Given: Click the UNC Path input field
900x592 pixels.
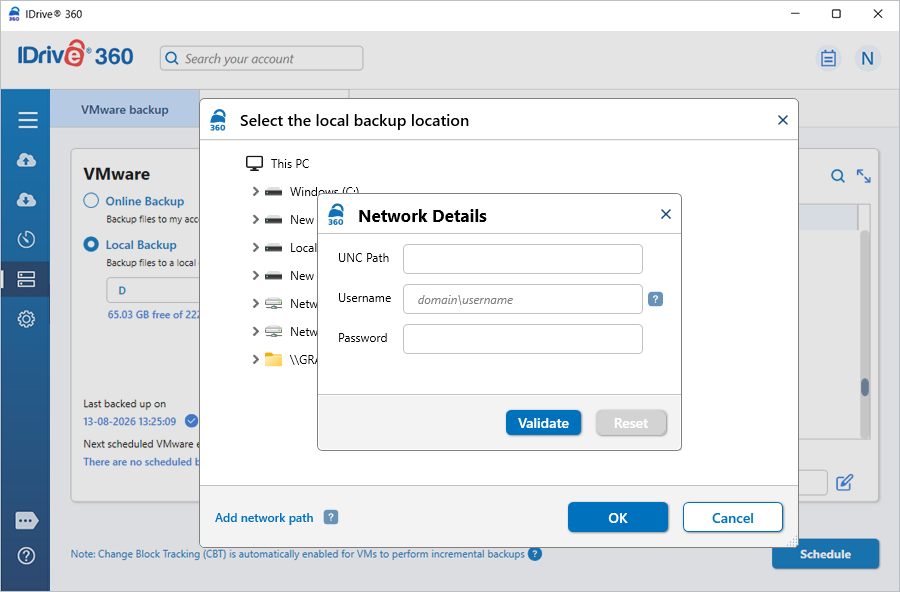Looking at the screenshot, I should [x=522, y=259].
